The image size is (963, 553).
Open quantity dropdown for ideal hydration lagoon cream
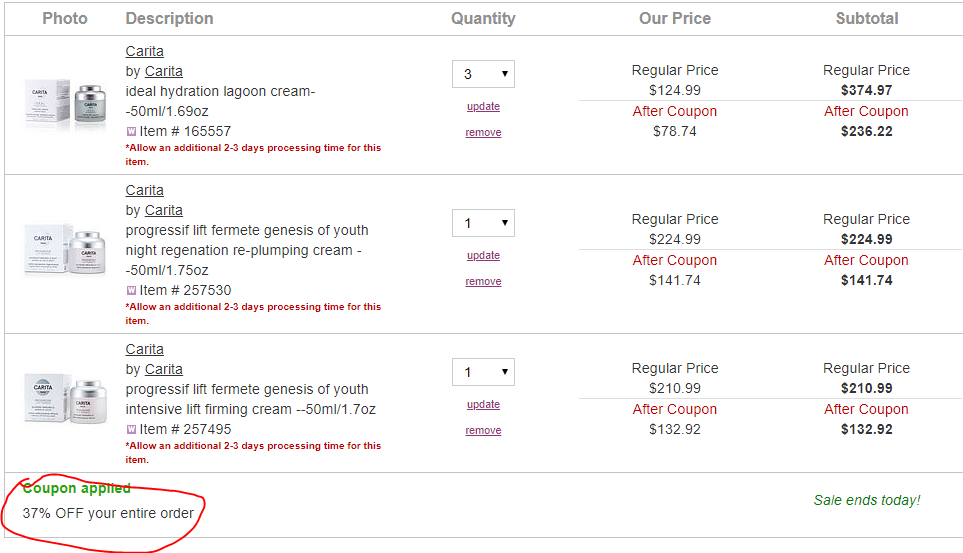point(483,74)
